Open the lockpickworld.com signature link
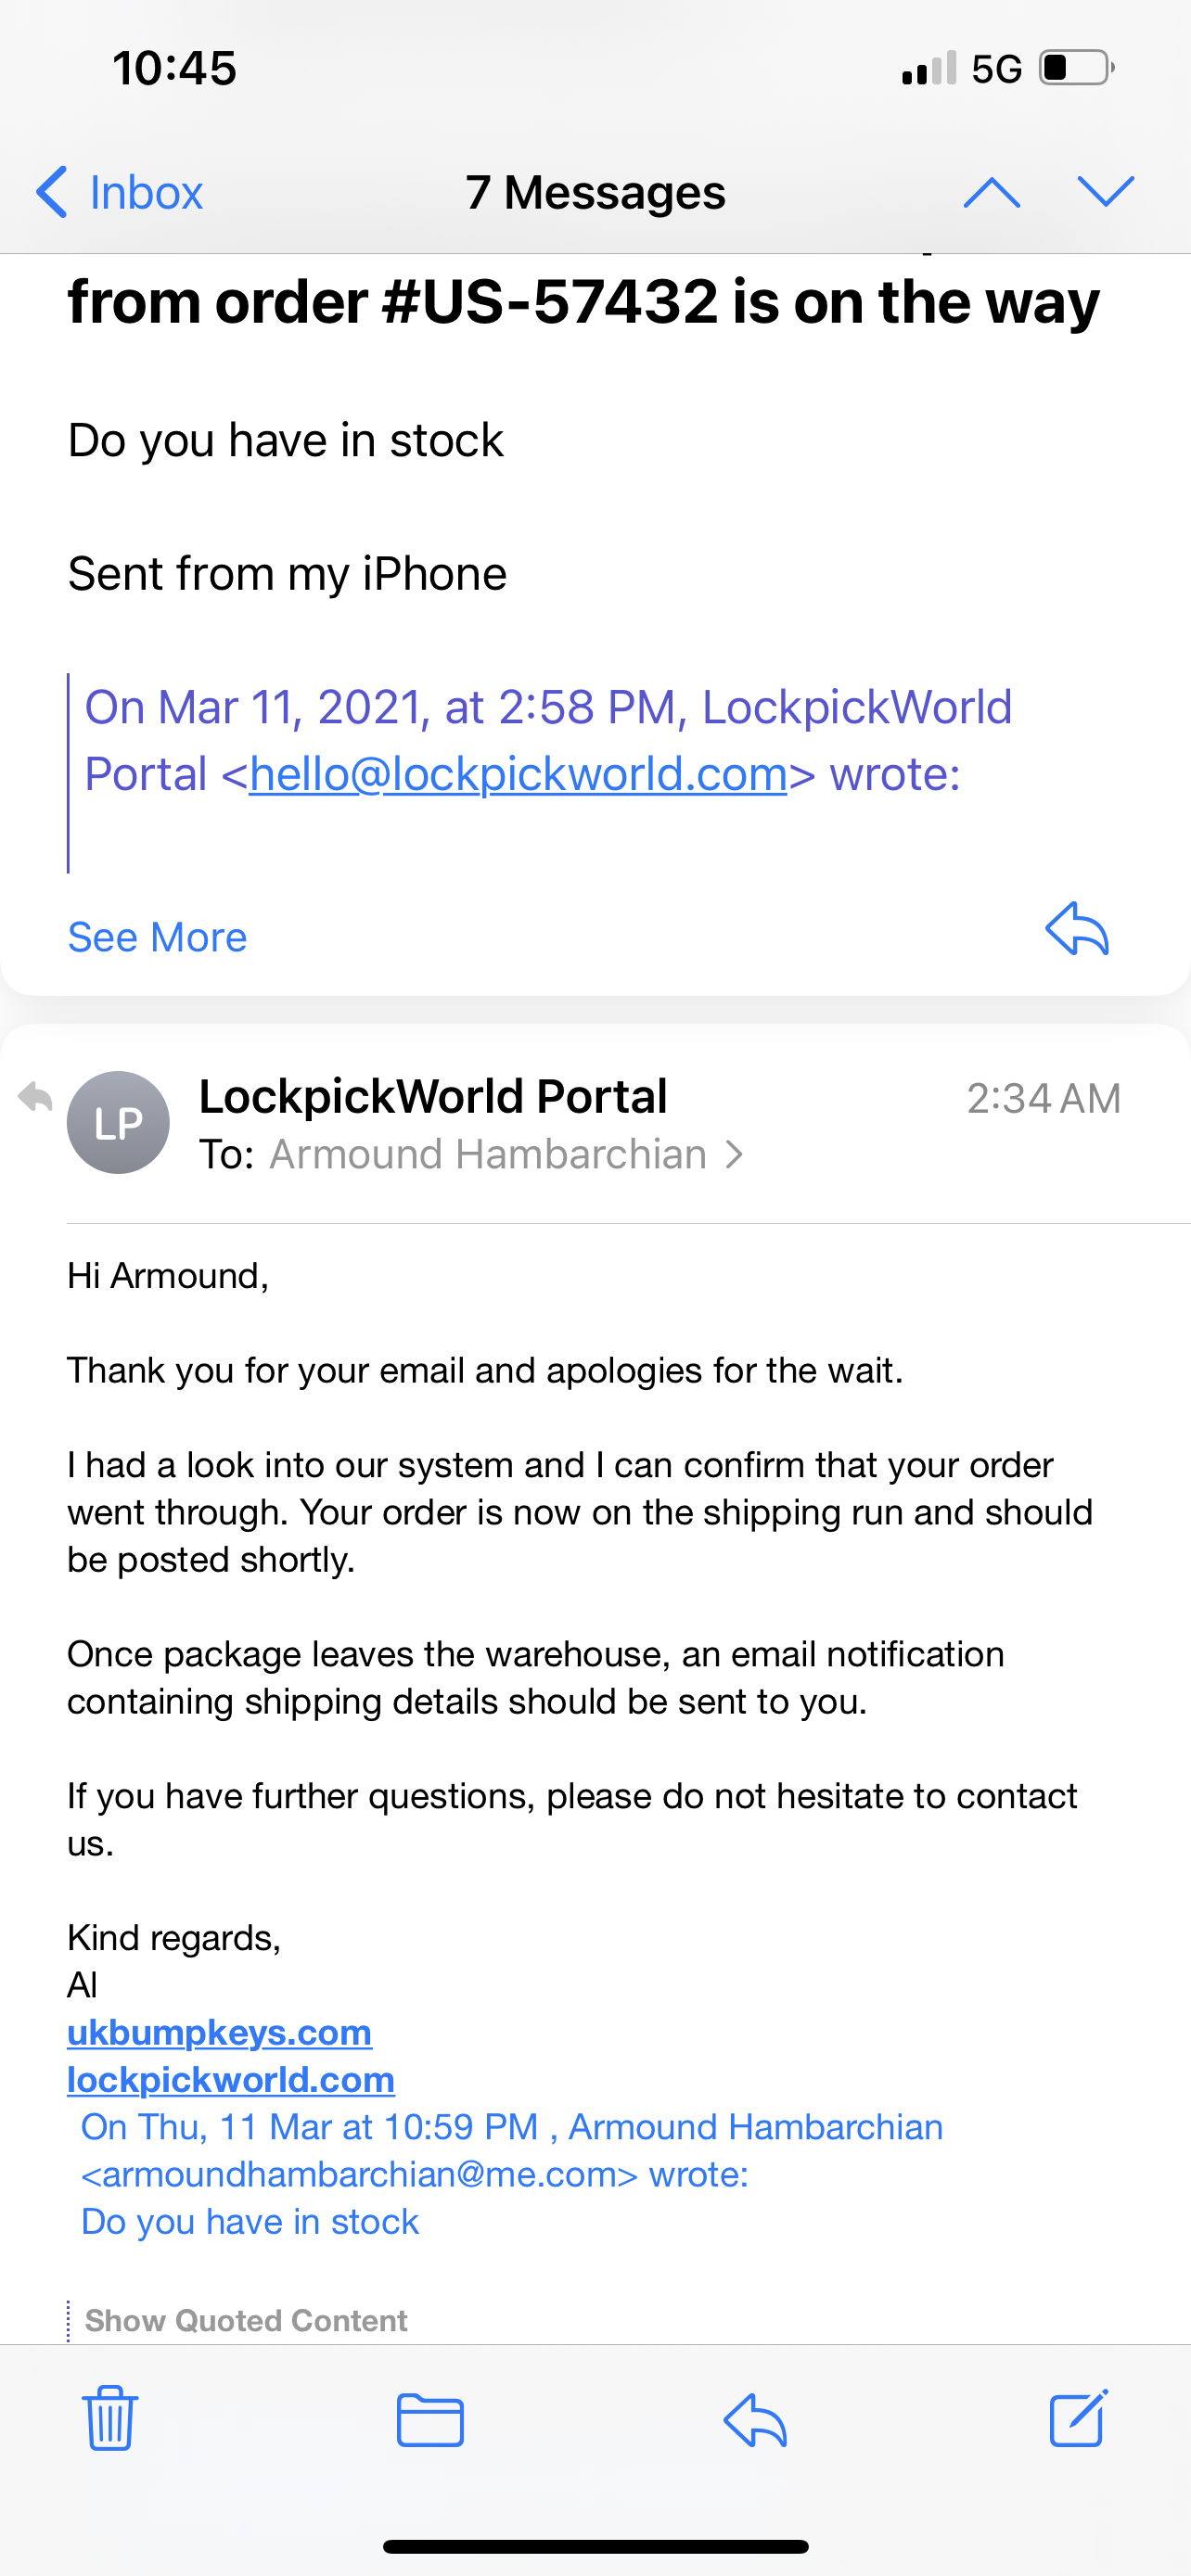This screenshot has height=2576, width=1191. click(231, 2080)
